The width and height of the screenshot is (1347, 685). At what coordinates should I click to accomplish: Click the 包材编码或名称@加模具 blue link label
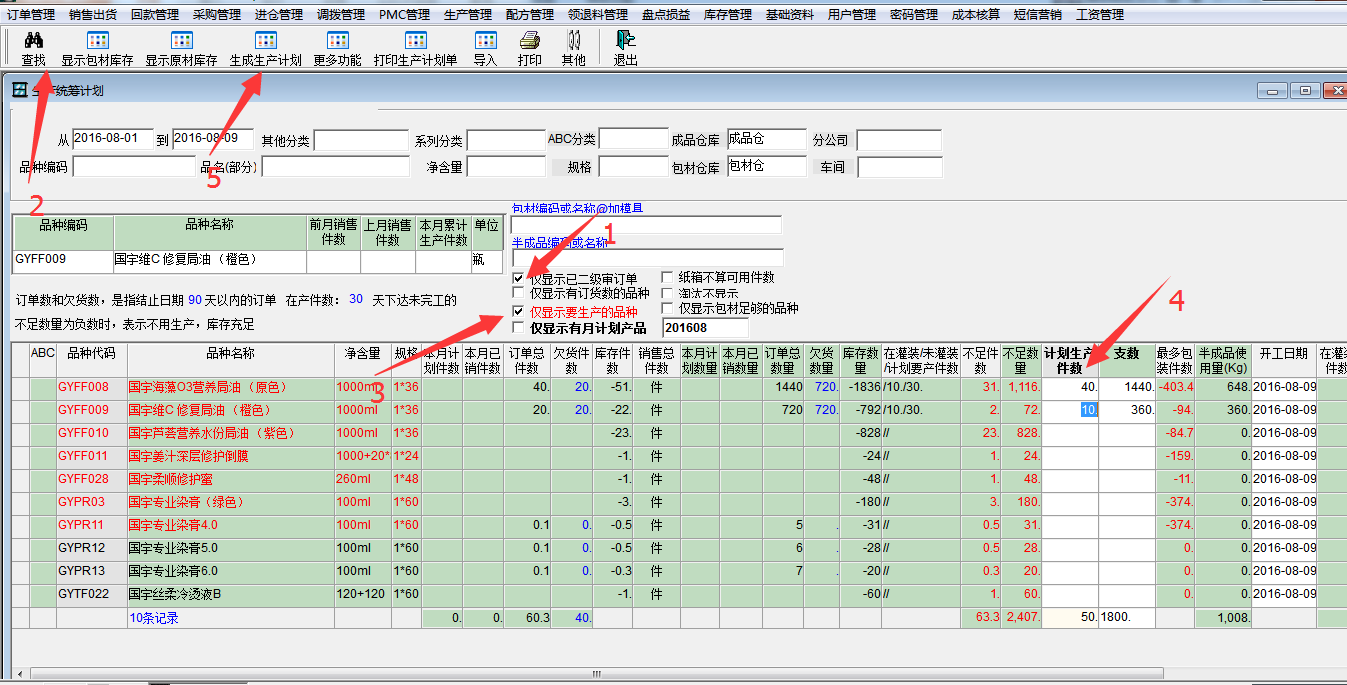tap(577, 208)
